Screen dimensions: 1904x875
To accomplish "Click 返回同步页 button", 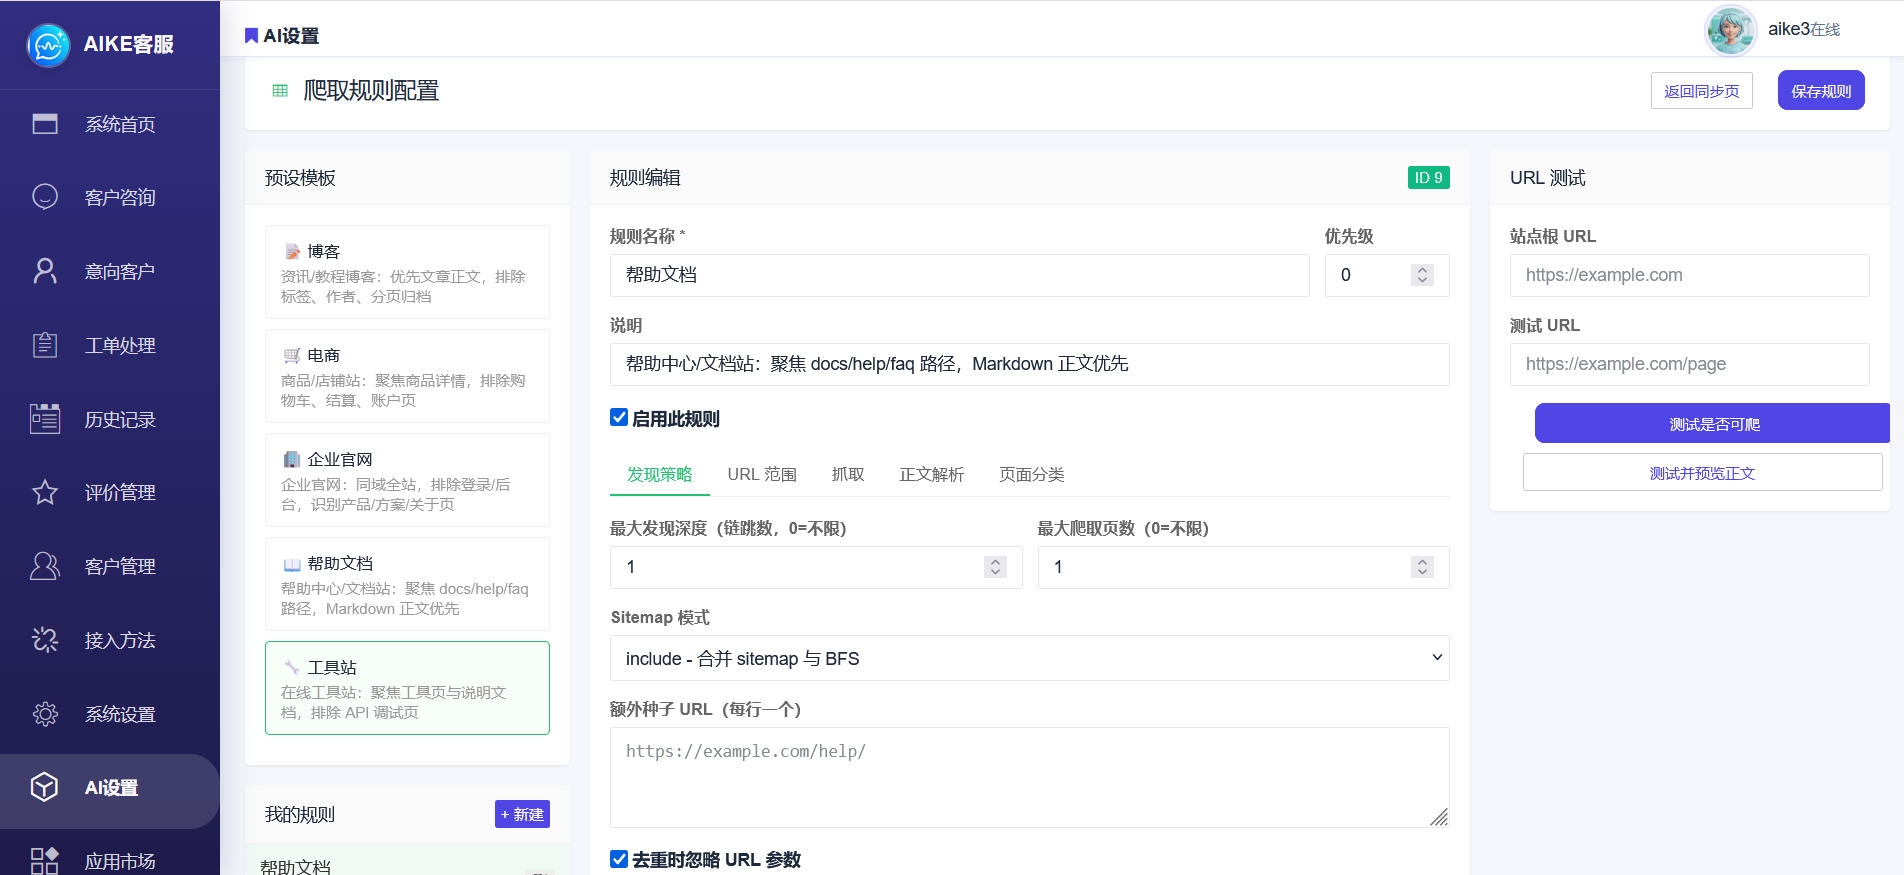I will (1702, 91).
